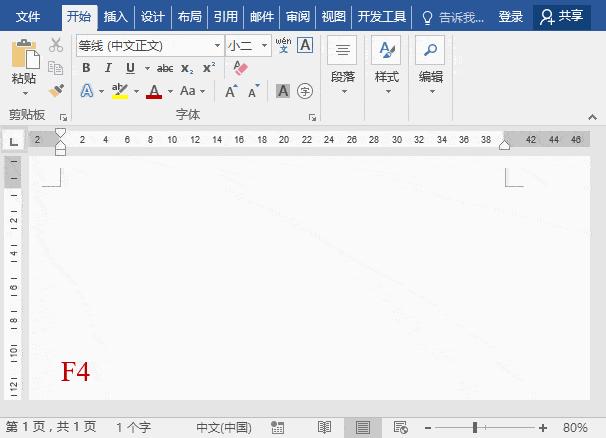
Task: Increase font size with grow A
Action: [x=231, y=91]
